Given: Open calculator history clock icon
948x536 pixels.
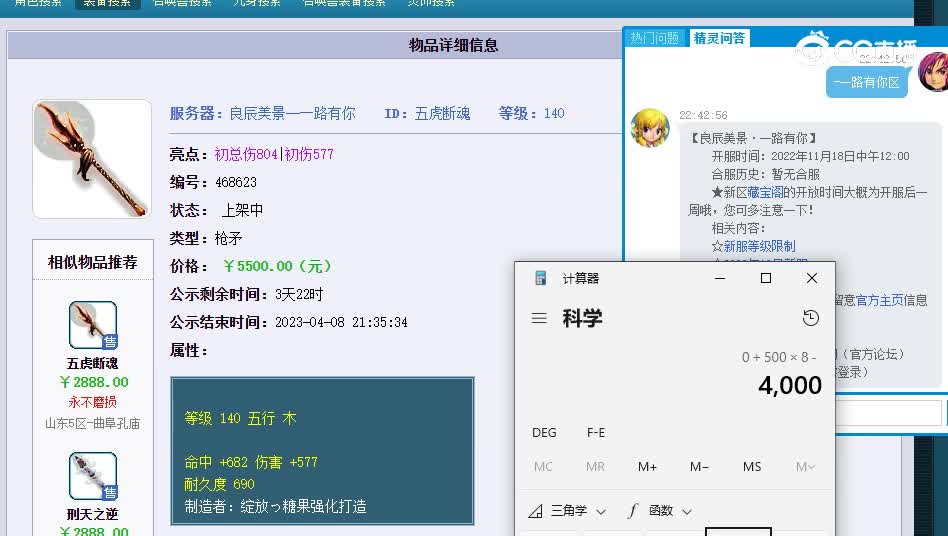Looking at the screenshot, I should [810, 318].
